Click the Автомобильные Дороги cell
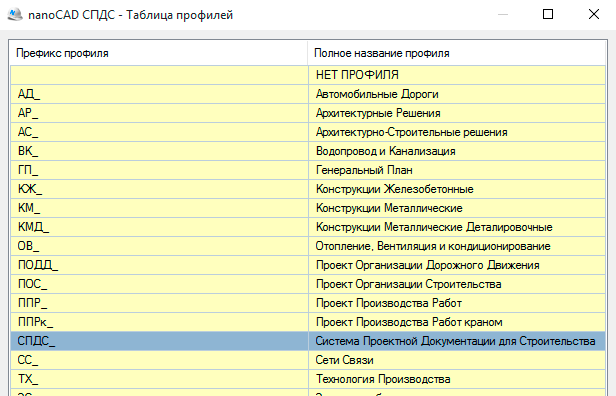This screenshot has width=616, height=396. [x=457, y=94]
